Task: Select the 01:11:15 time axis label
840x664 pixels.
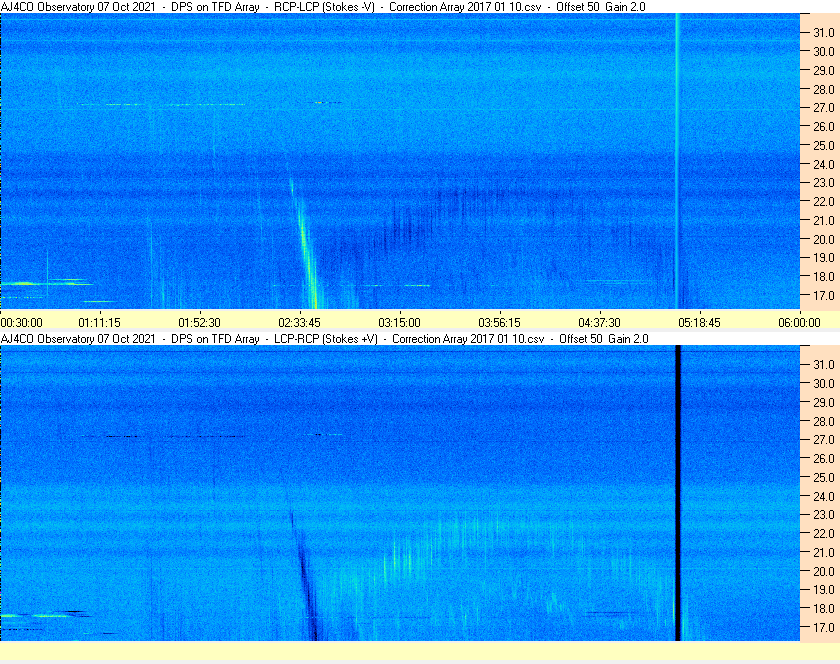Action: (100, 323)
